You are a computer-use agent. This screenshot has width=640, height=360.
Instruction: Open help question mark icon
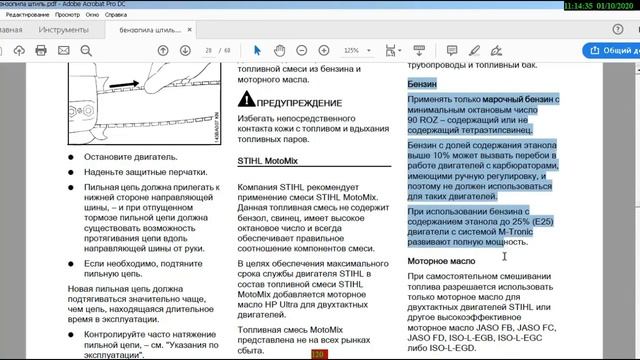click(x=618, y=29)
